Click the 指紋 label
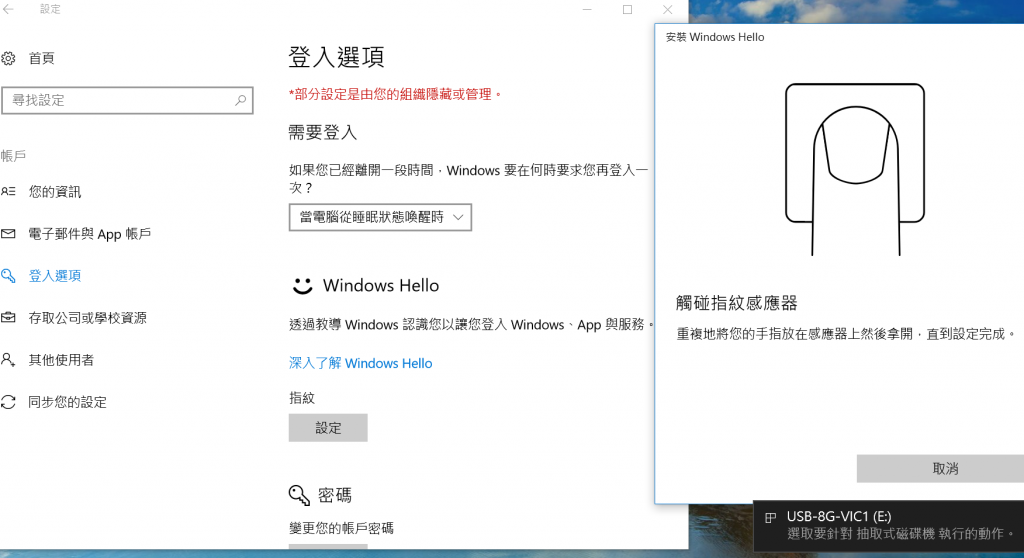Viewport: 1024px width, 558px height. point(302,398)
